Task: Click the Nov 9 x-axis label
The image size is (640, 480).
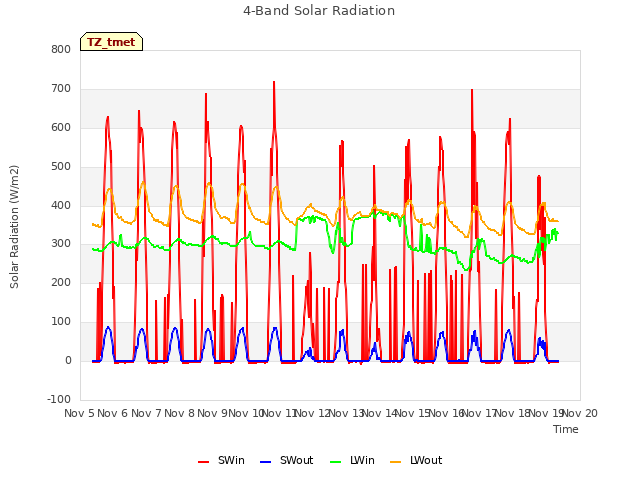Action: click(212, 413)
